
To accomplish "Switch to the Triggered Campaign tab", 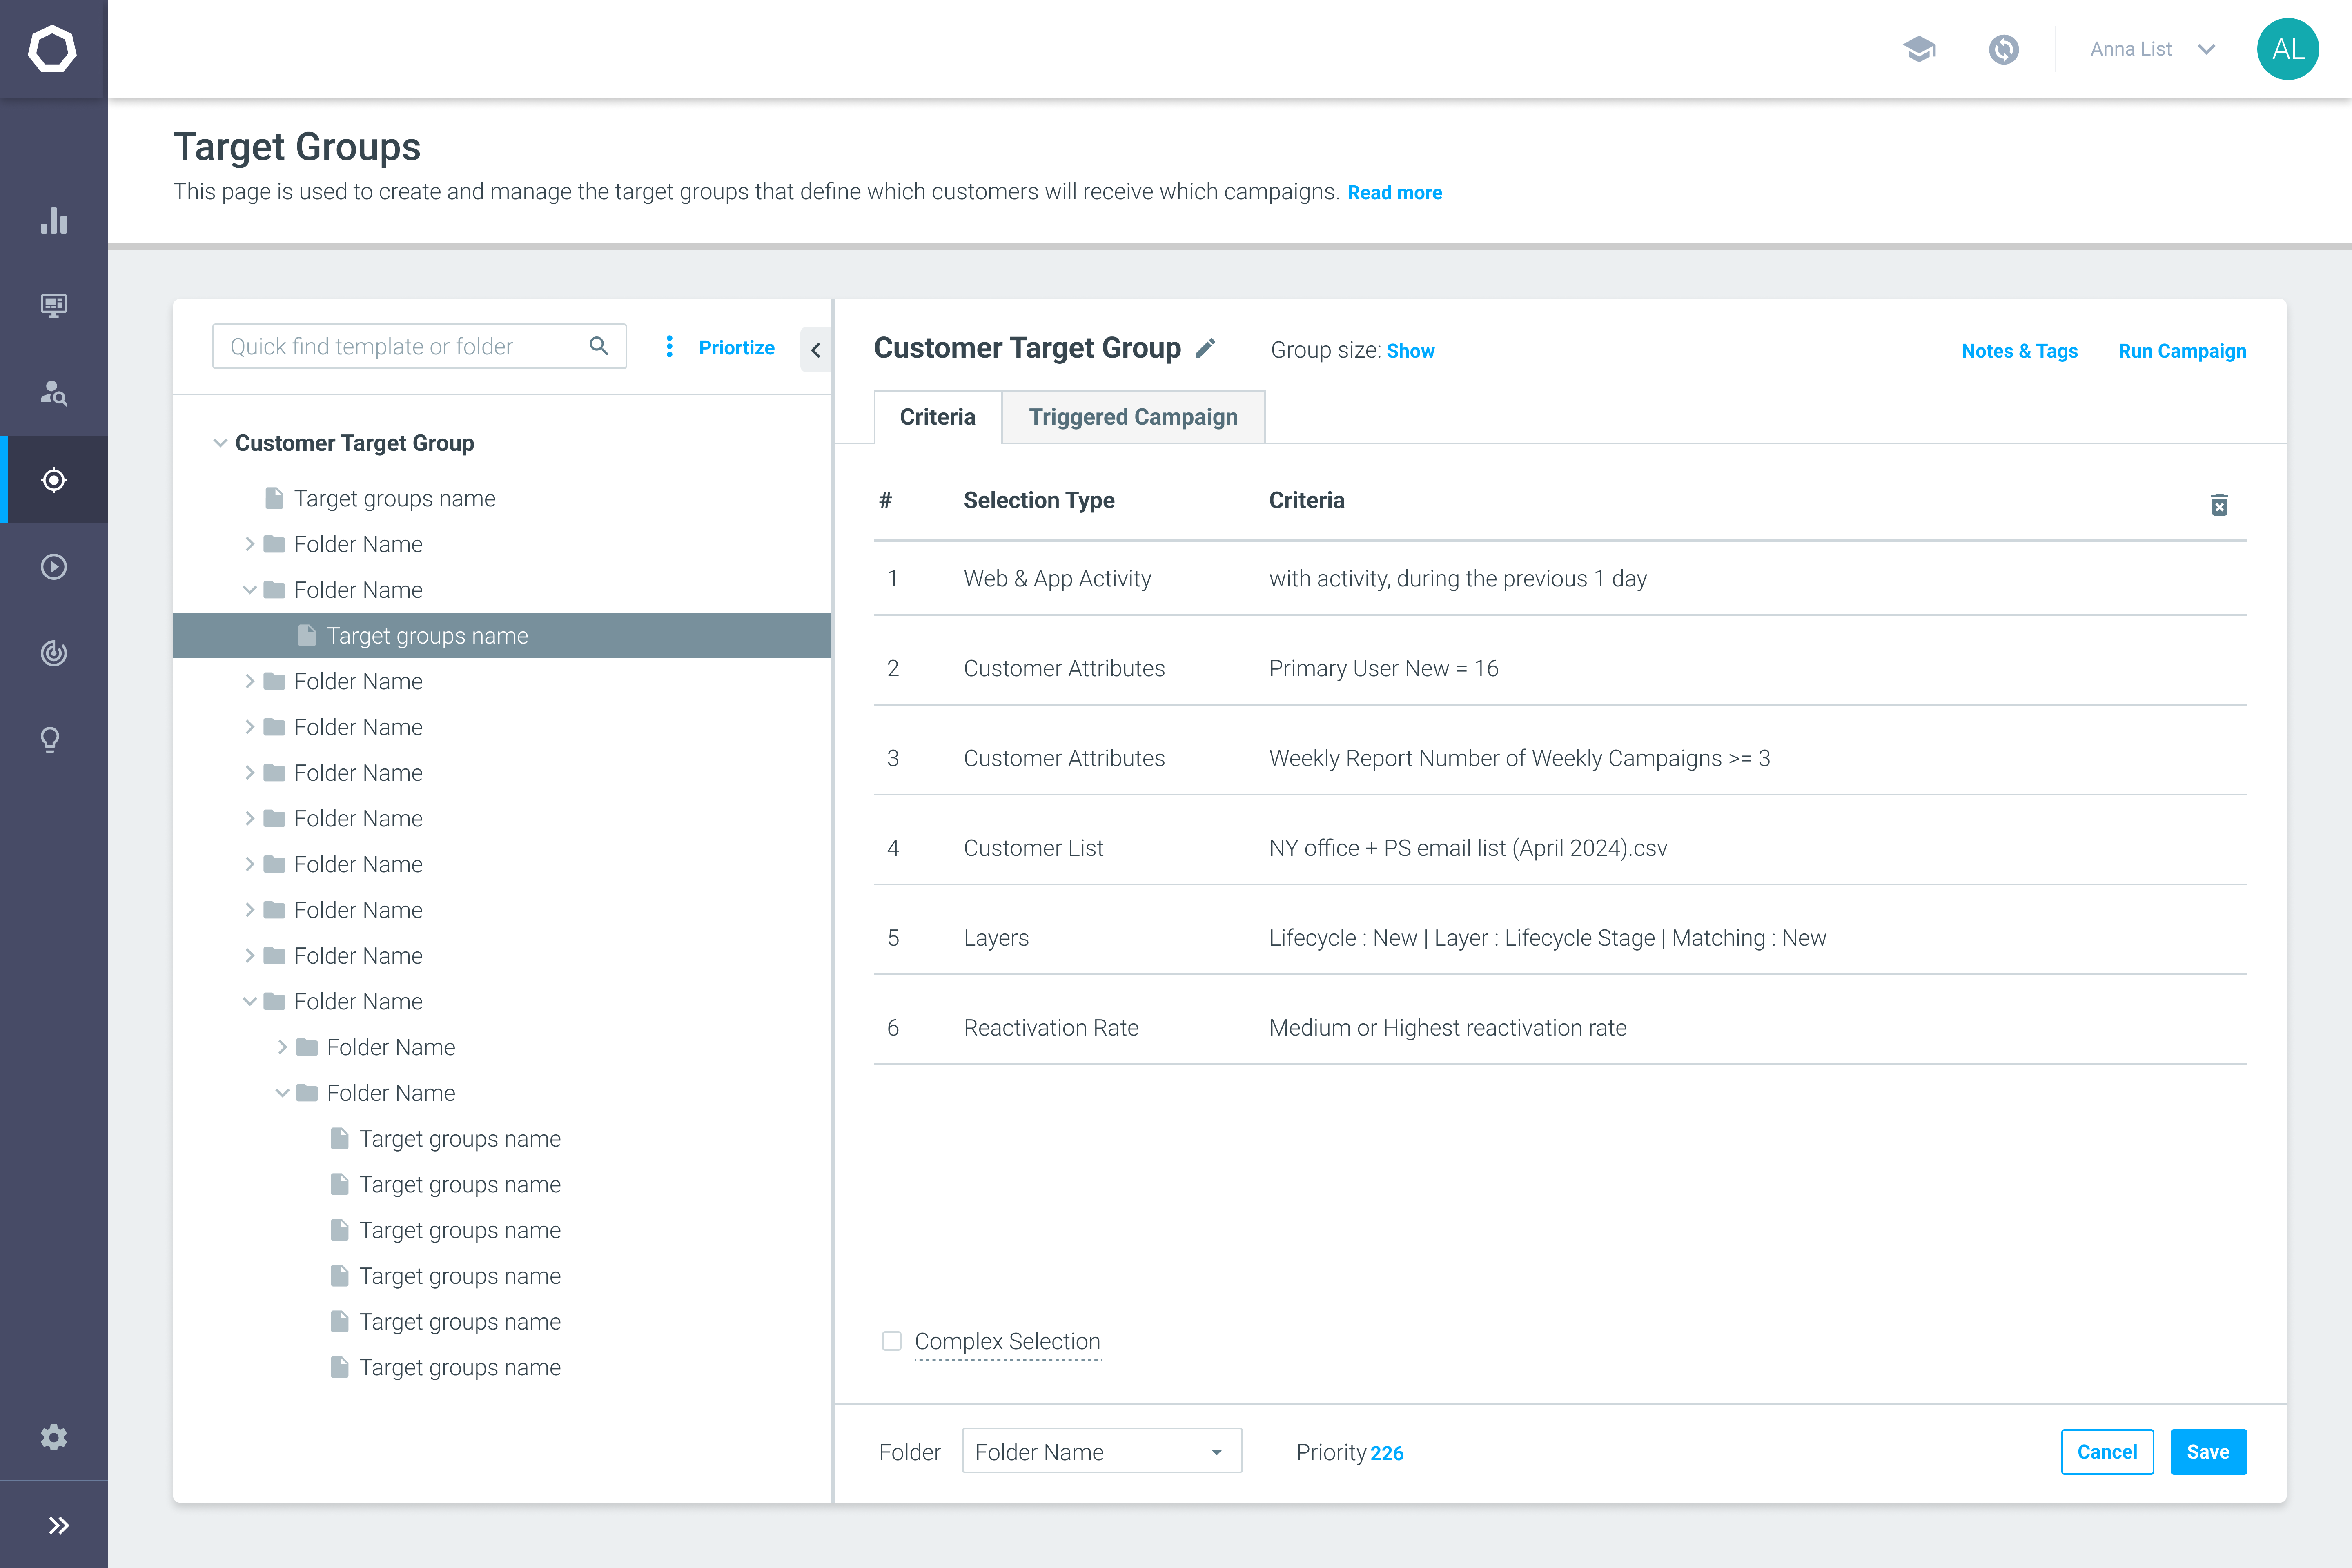I will pos(1133,417).
